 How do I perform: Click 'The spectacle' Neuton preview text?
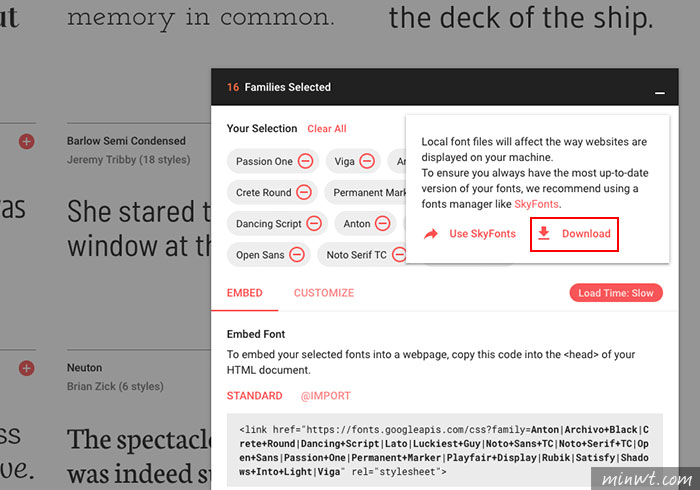point(139,457)
